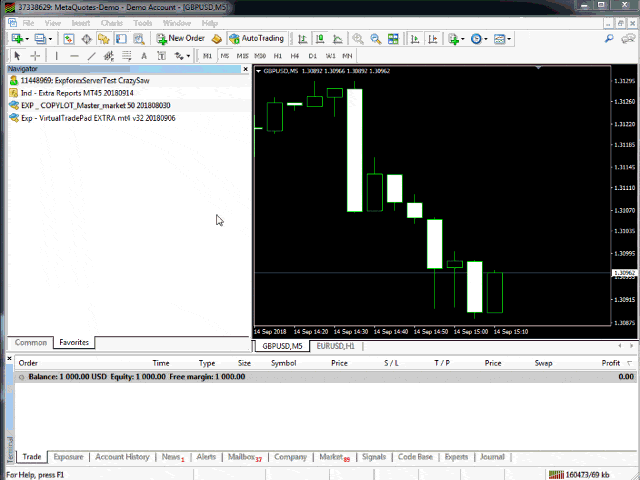The height and width of the screenshot is (480, 640).
Task: Open the new chart dropdown arrow
Action: pyautogui.click(x=27, y=39)
